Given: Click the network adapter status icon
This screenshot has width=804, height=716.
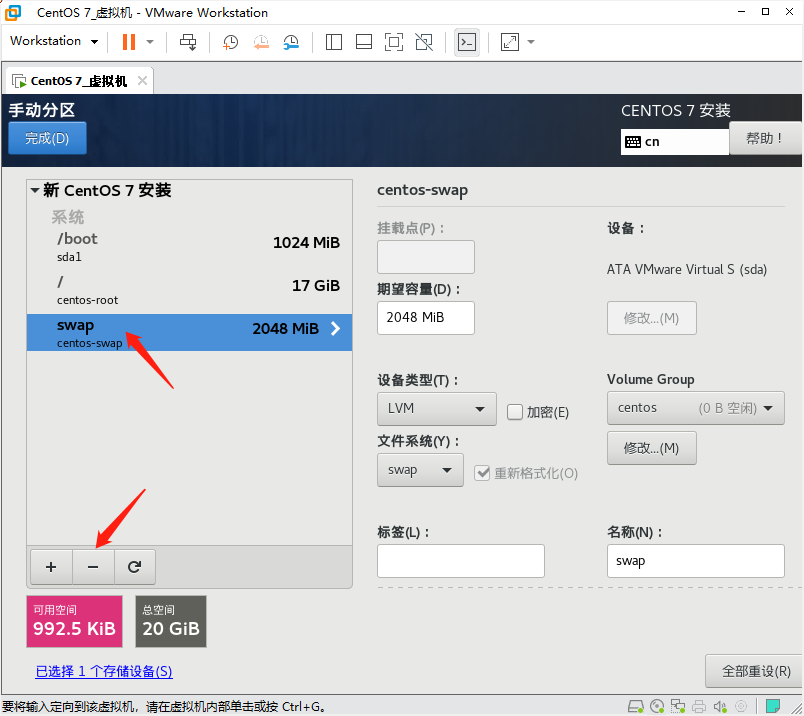Looking at the screenshot, I should (x=678, y=706).
